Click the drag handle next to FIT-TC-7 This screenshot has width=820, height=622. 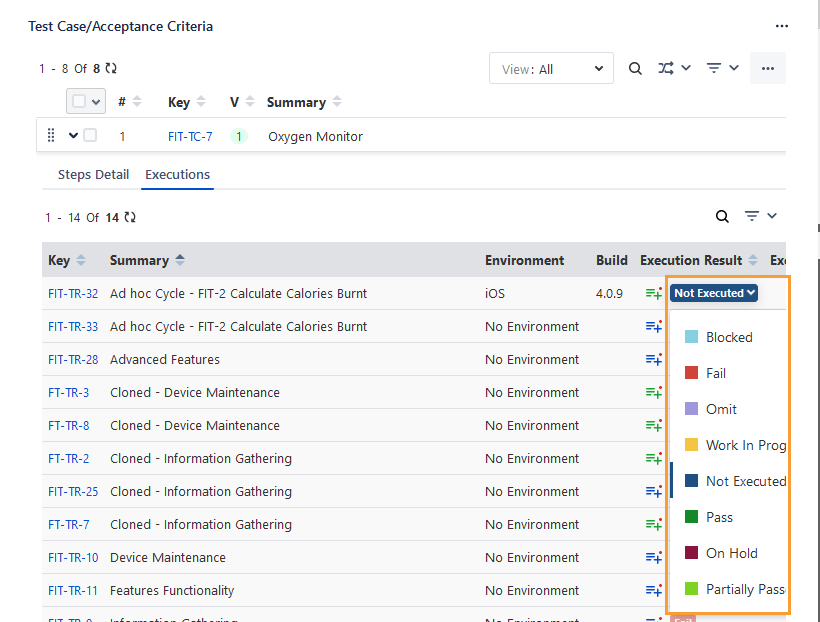[x=50, y=135]
